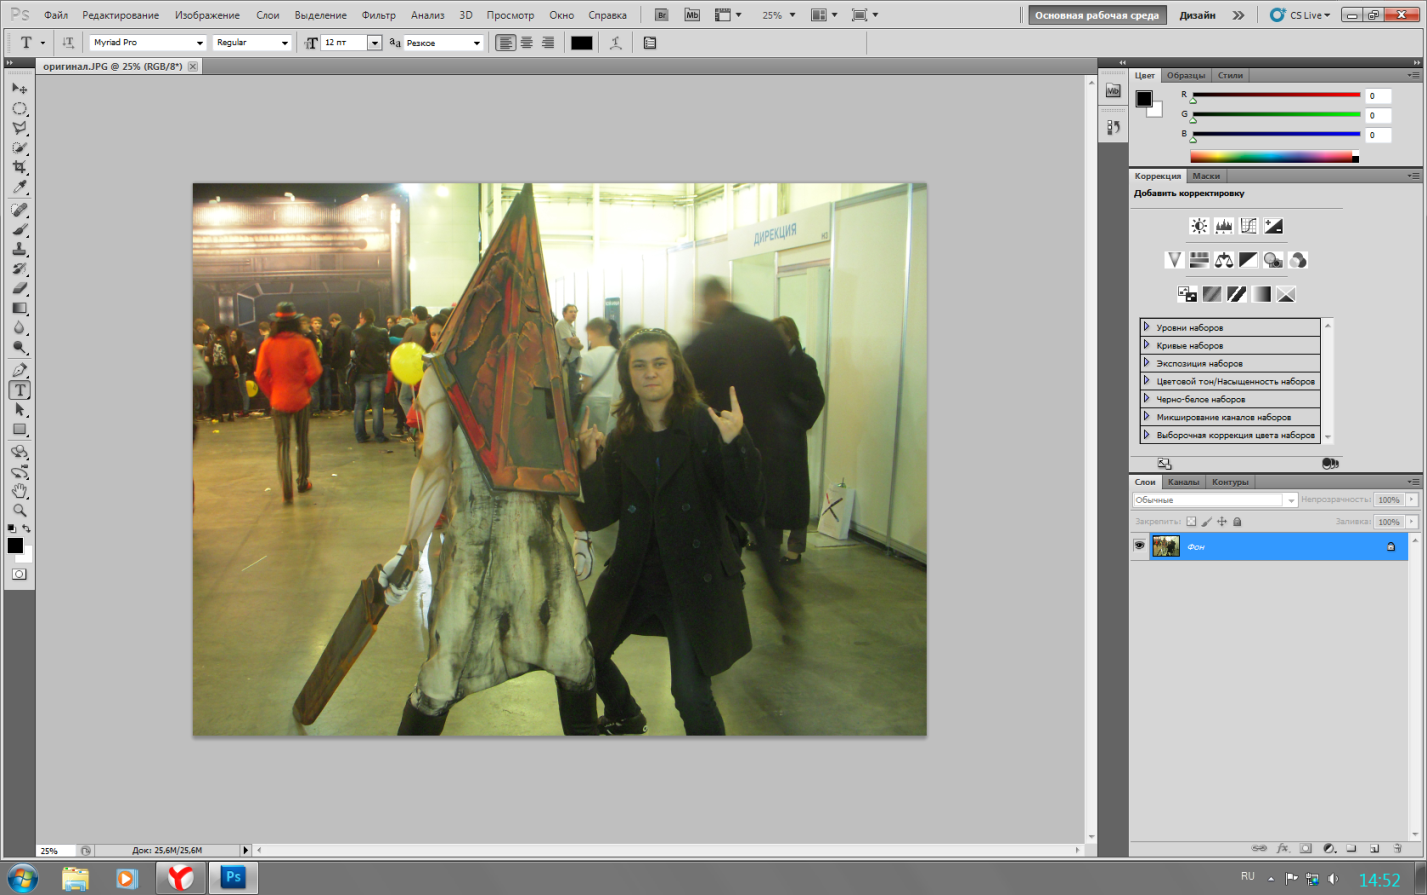The image size is (1427, 895).
Task: Click the Основная рабочая среда workspace button
Action: click(1097, 15)
